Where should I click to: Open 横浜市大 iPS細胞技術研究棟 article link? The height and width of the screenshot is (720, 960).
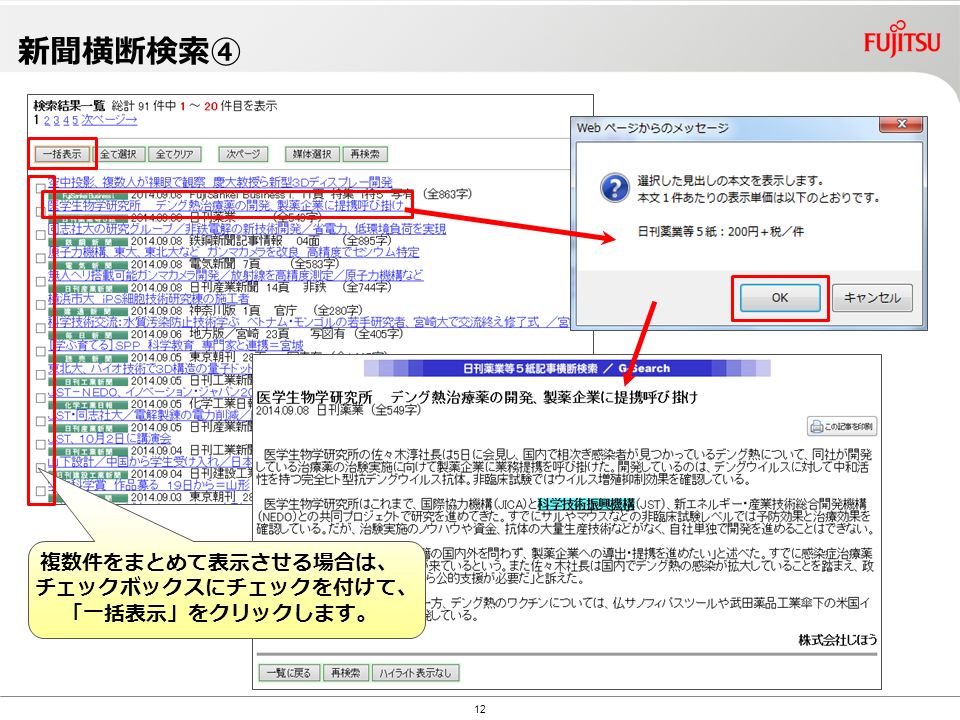click(x=149, y=299)
